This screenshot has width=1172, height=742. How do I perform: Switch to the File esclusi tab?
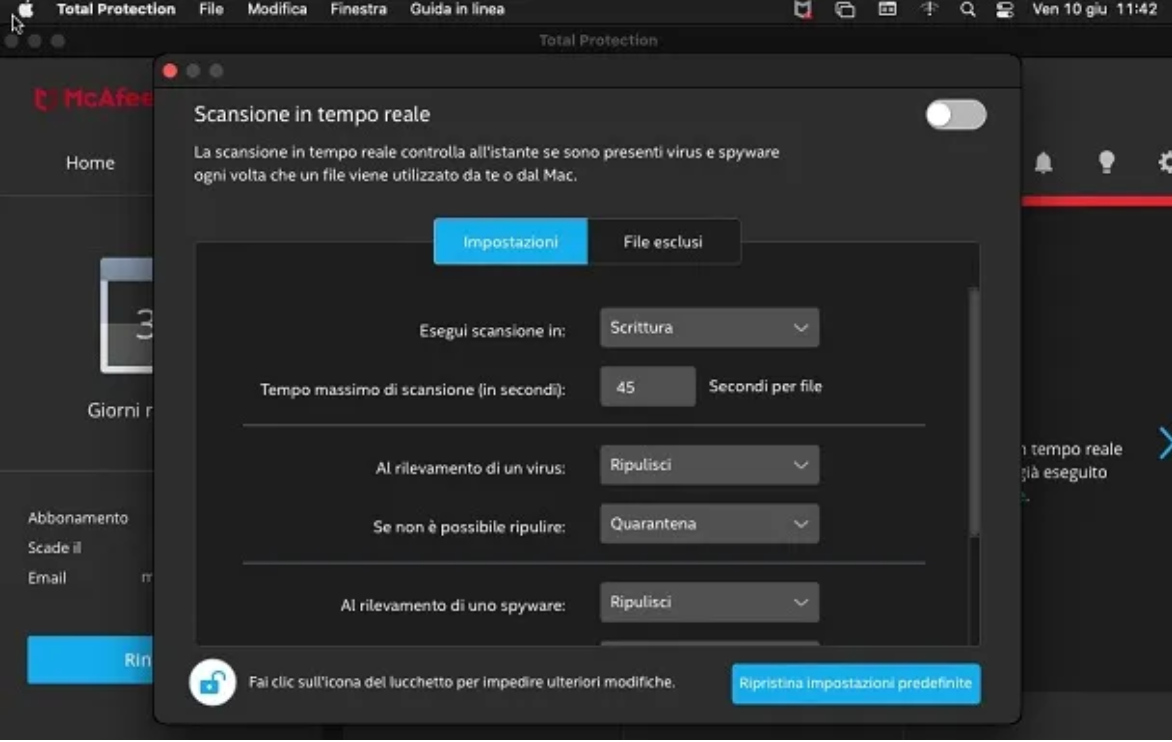pos(664,241)
